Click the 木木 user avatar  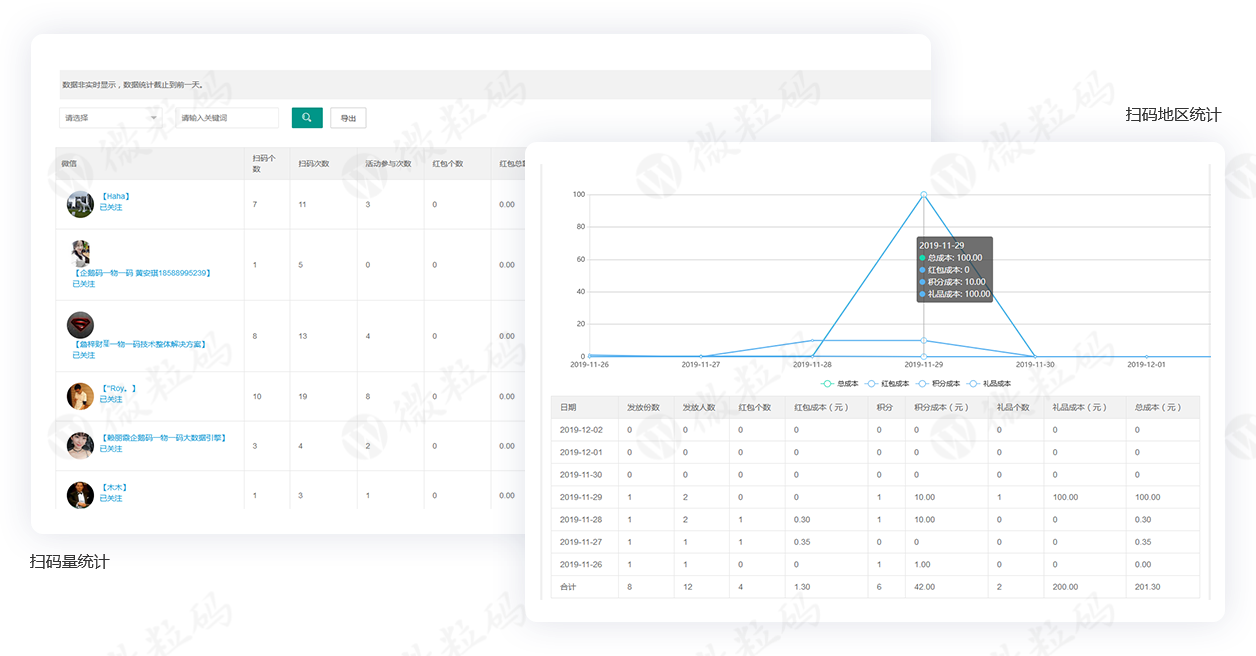coord(80,495)
